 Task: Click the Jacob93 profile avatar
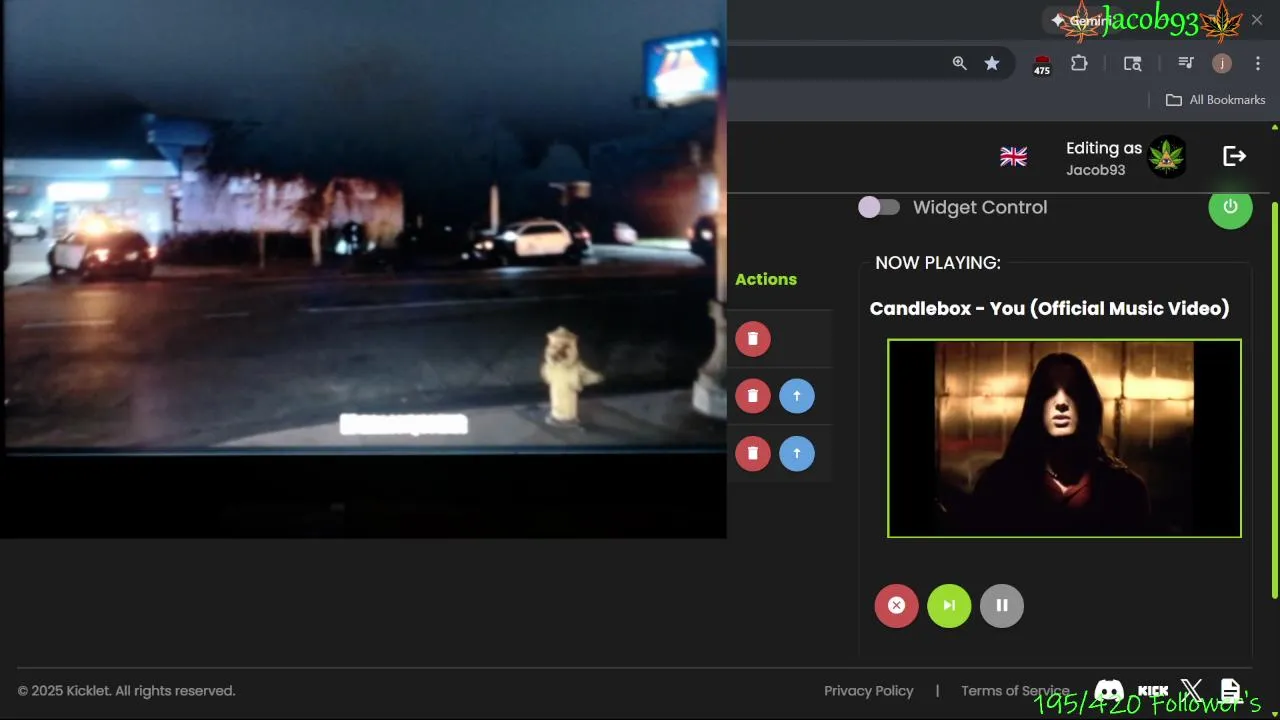(x=1166, y=157)
